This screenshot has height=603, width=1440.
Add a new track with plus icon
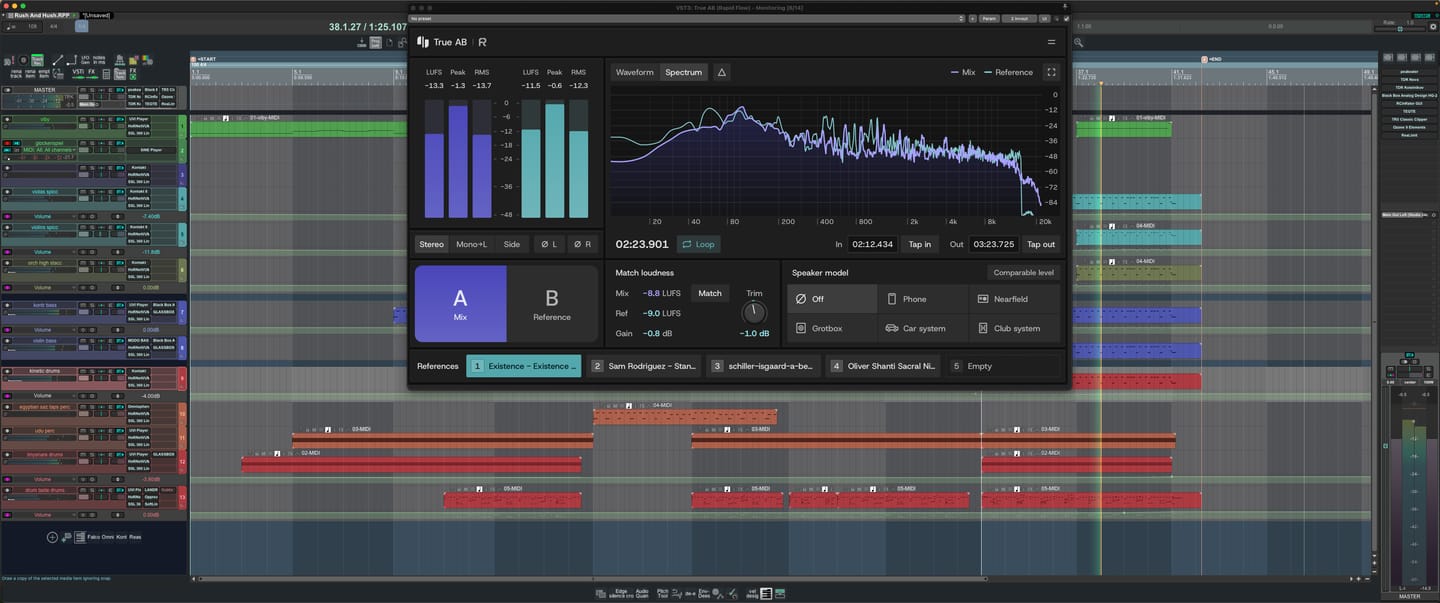point(52,537)
